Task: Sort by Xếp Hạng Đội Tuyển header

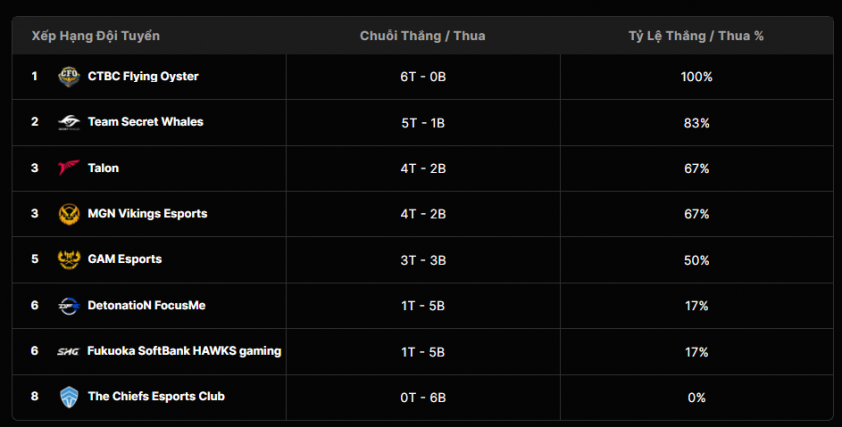Action: point(96,36)
